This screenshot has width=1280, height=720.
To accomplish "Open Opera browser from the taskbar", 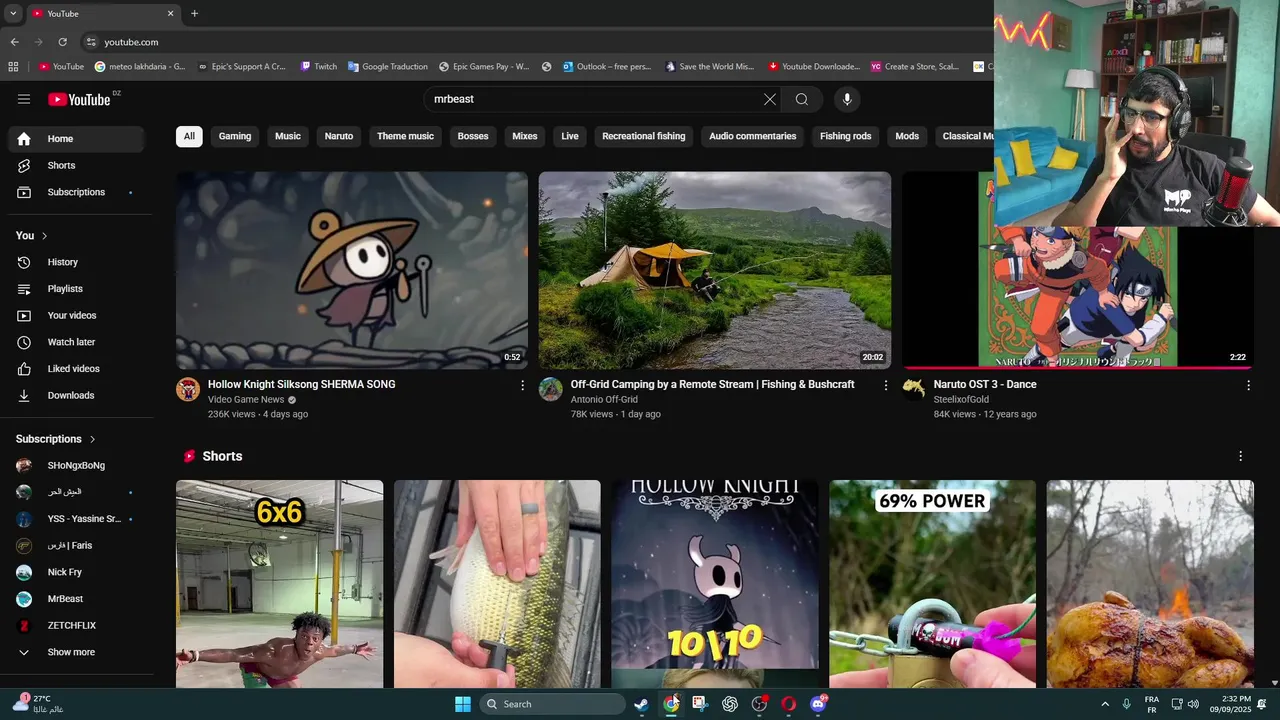I will [788, 704].
